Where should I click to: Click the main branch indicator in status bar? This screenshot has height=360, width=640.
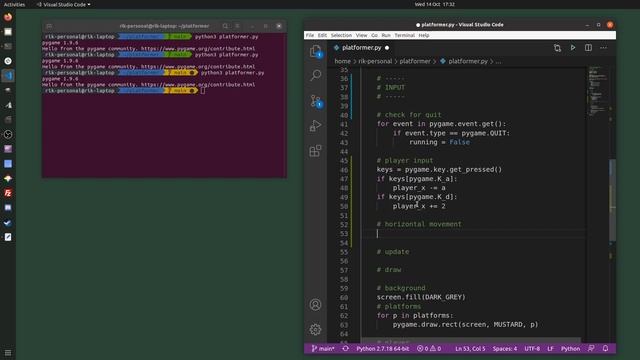click(323, 349)
